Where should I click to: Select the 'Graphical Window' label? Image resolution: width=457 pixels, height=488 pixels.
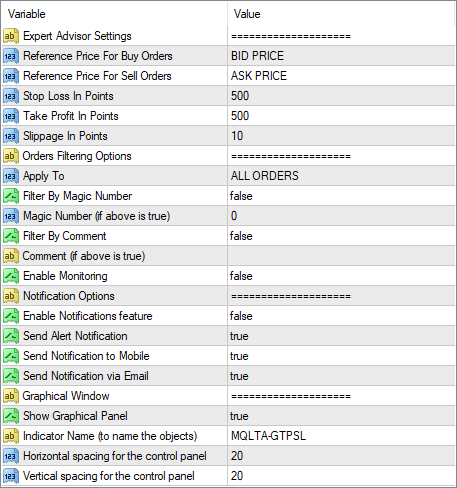[x=66, y=396]
